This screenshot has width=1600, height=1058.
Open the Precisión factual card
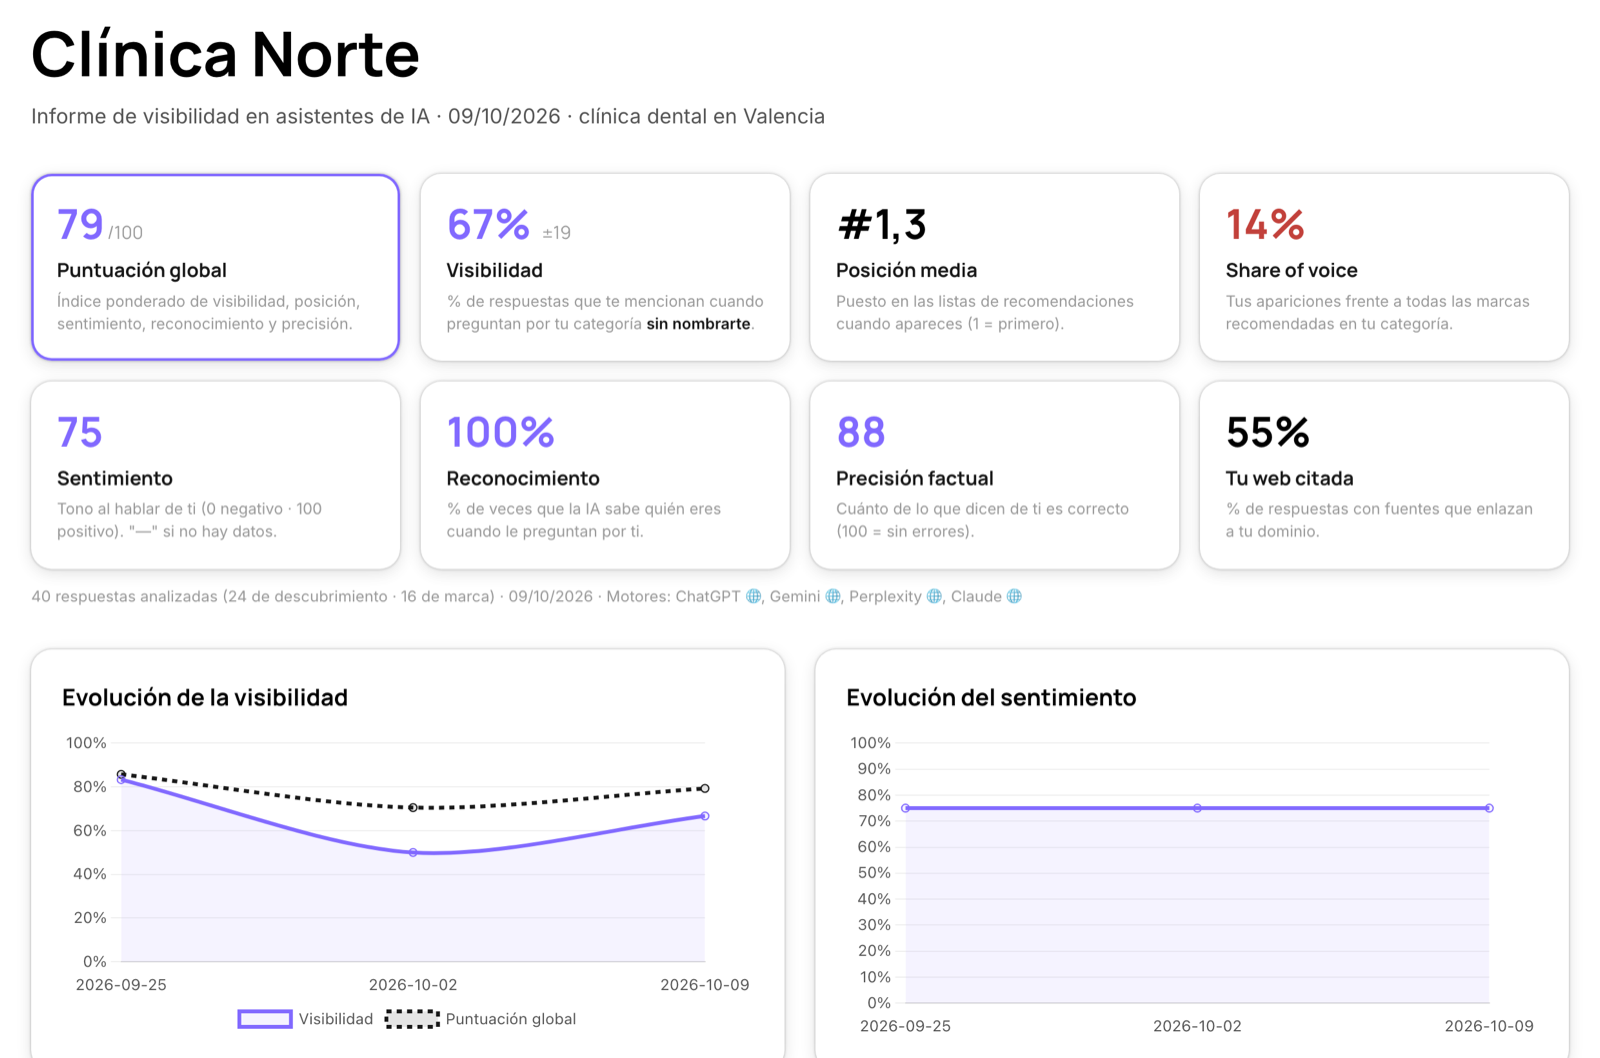(x=994, y=475)
